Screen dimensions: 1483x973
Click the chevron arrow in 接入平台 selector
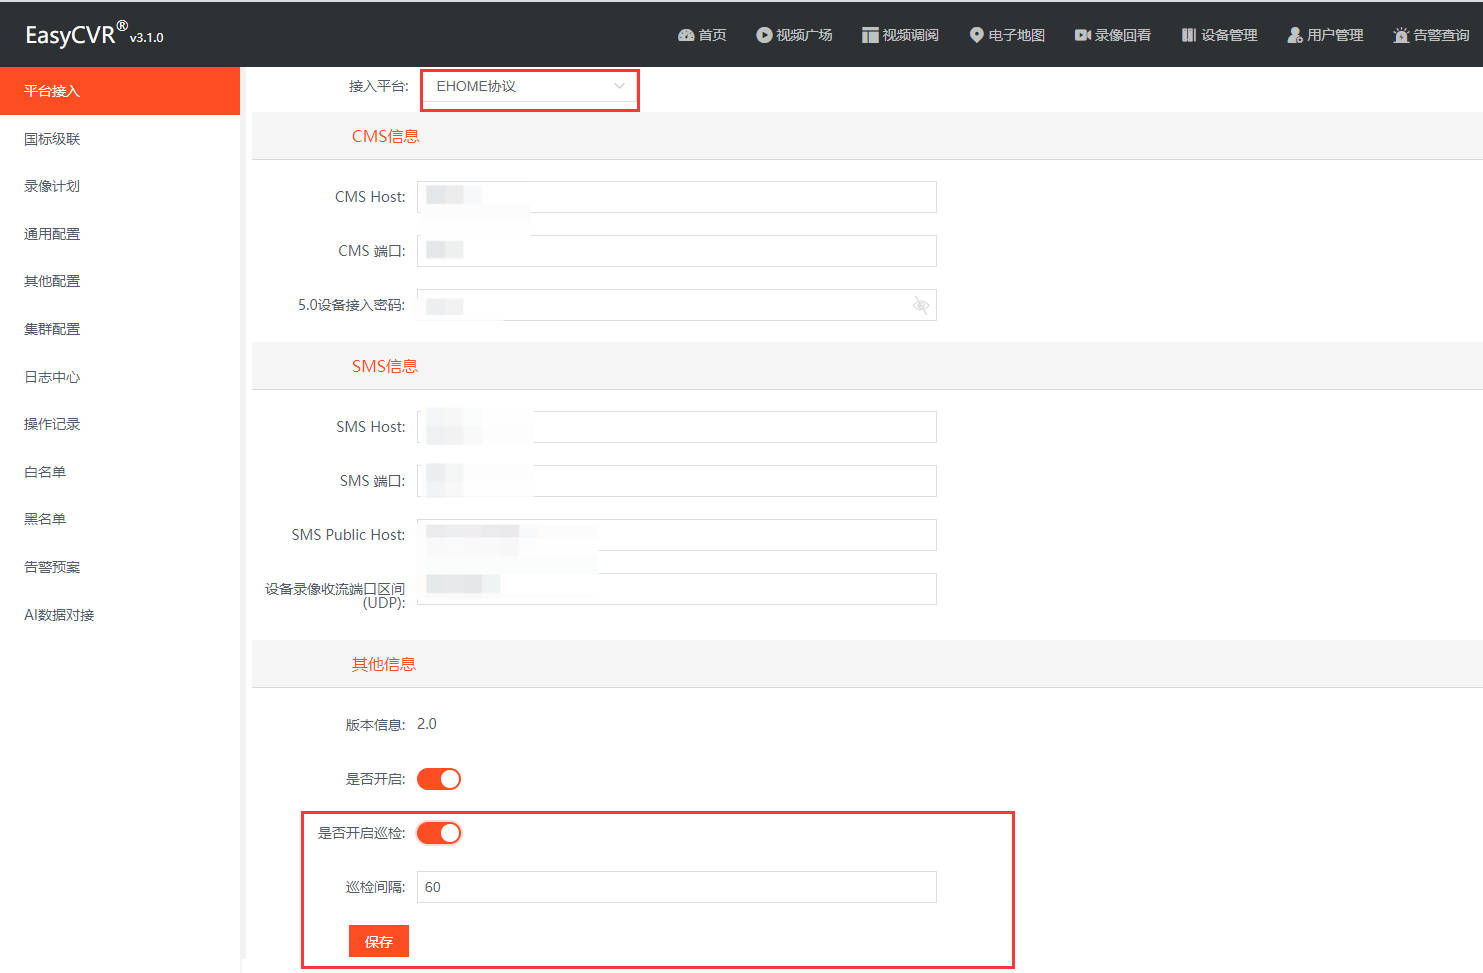[x=619, y=86]
